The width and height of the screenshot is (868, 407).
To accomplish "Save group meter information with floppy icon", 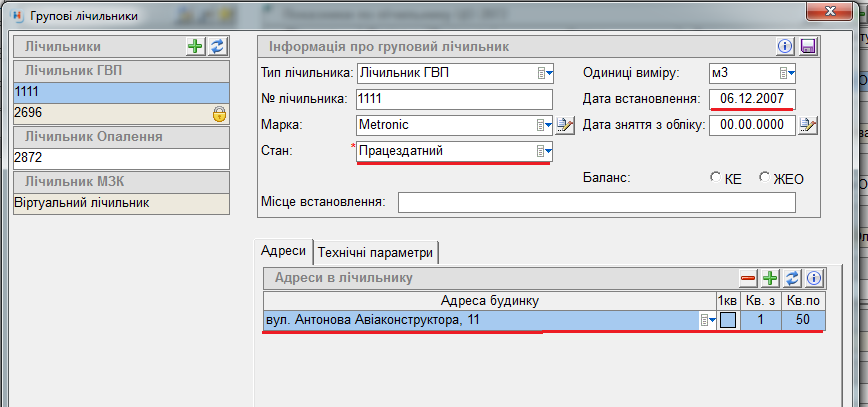I will (x=808, y=47).
